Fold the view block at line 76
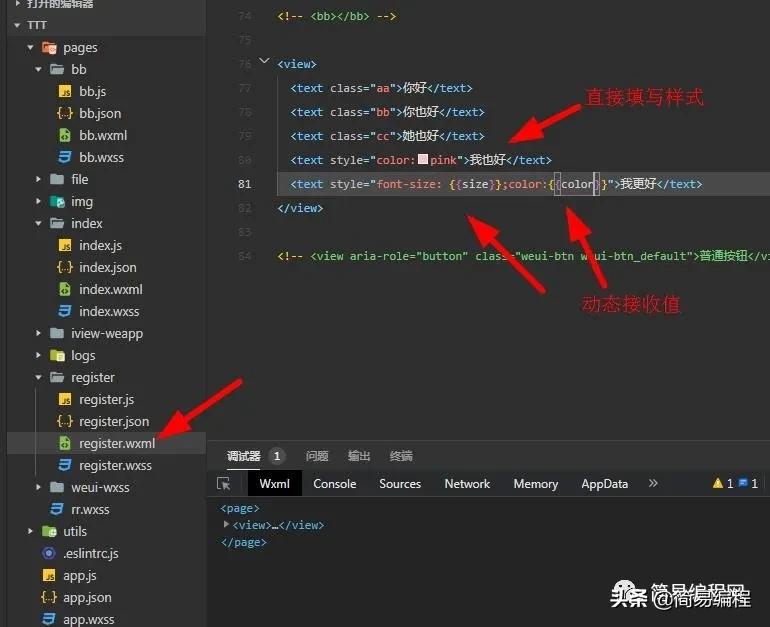The image size is (770, 627). (x=264, y=61)
